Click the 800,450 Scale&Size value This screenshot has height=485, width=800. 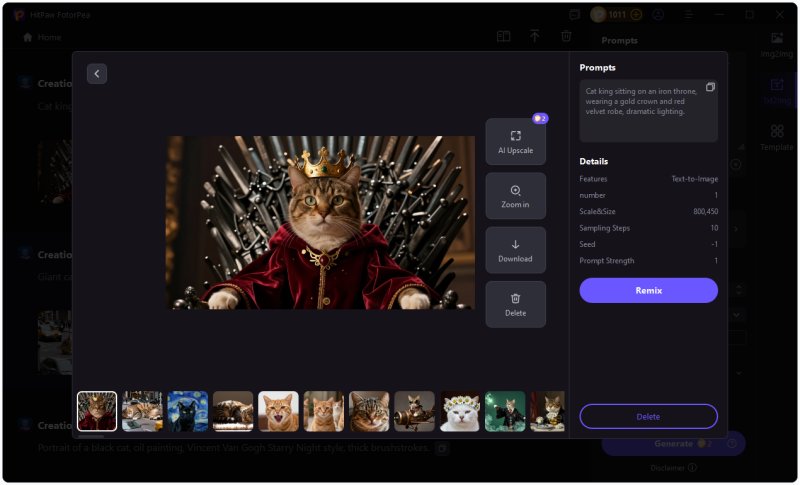706,212
